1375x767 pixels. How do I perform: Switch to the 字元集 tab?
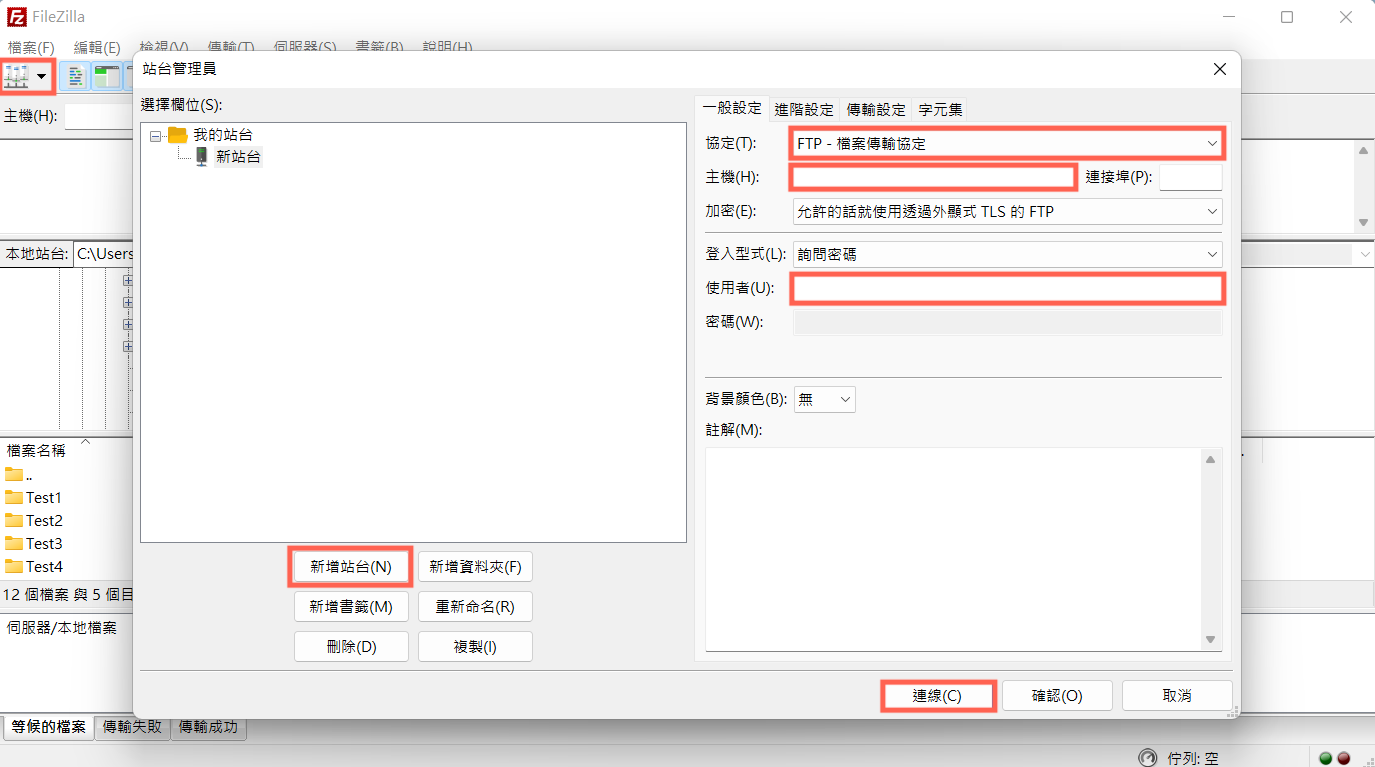pyautogui.click(x=940, y=110)
